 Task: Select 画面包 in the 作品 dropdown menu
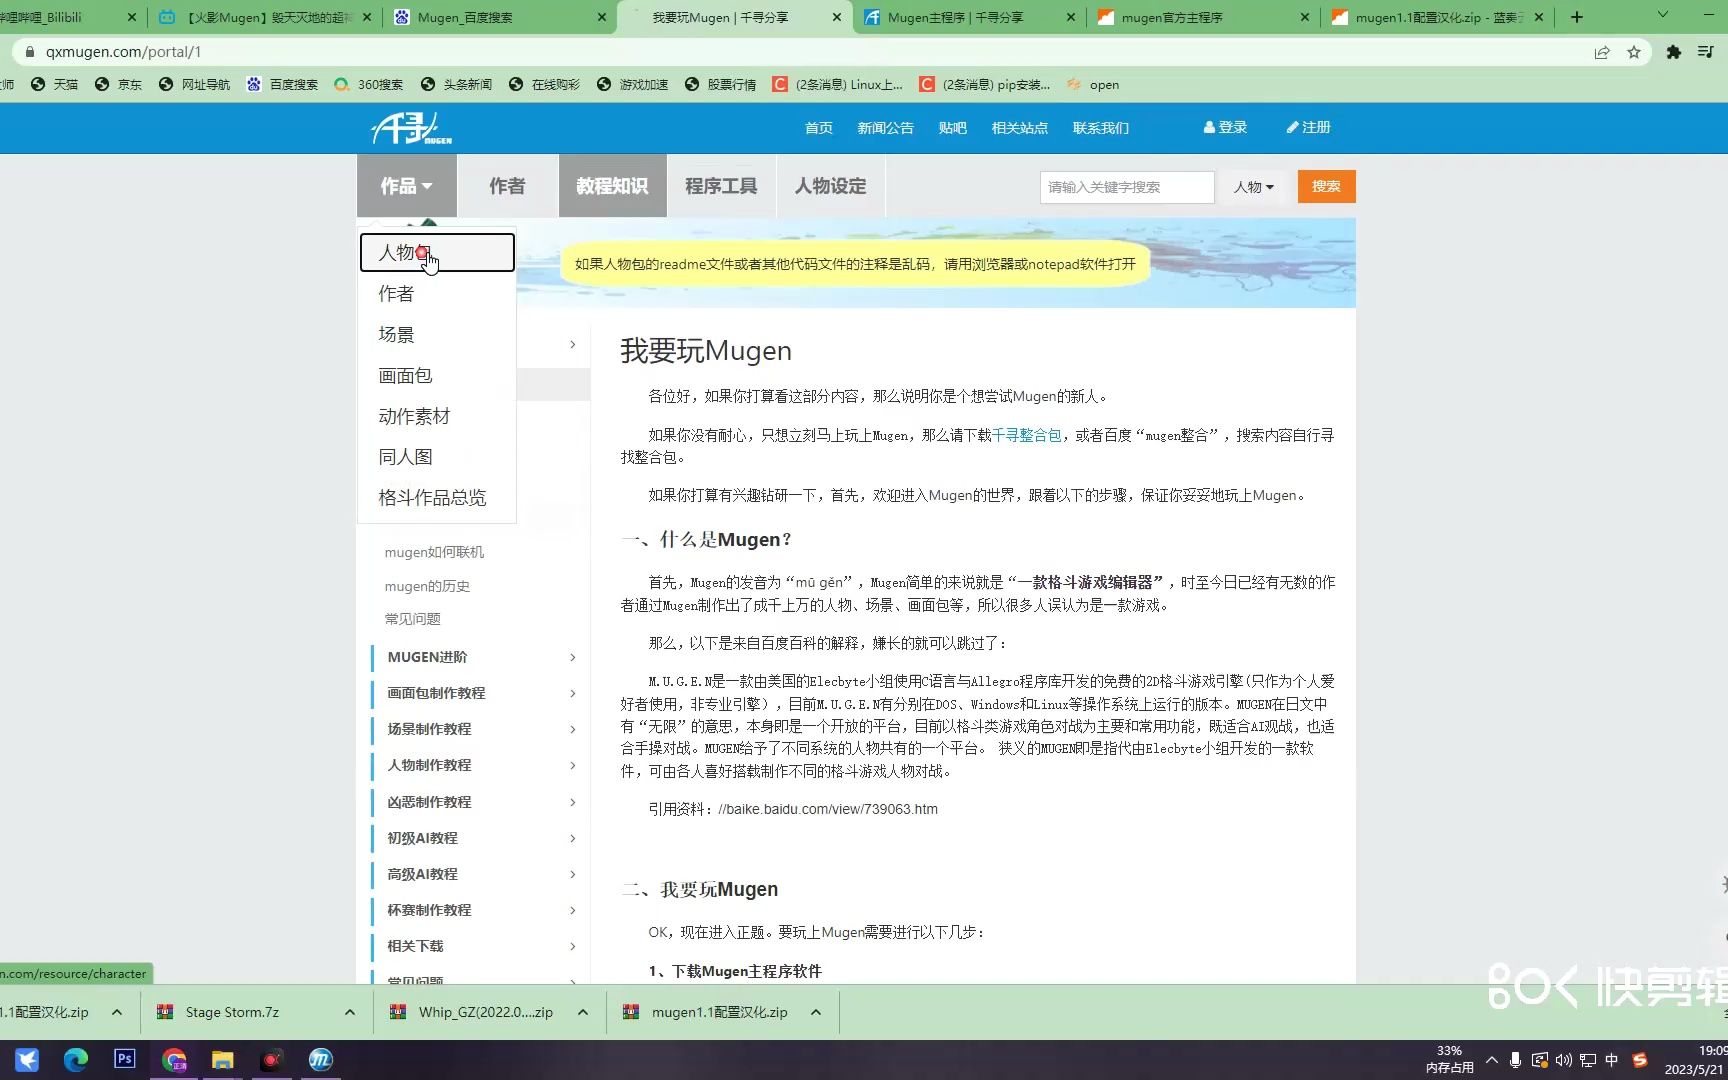(x=437, y=376)
